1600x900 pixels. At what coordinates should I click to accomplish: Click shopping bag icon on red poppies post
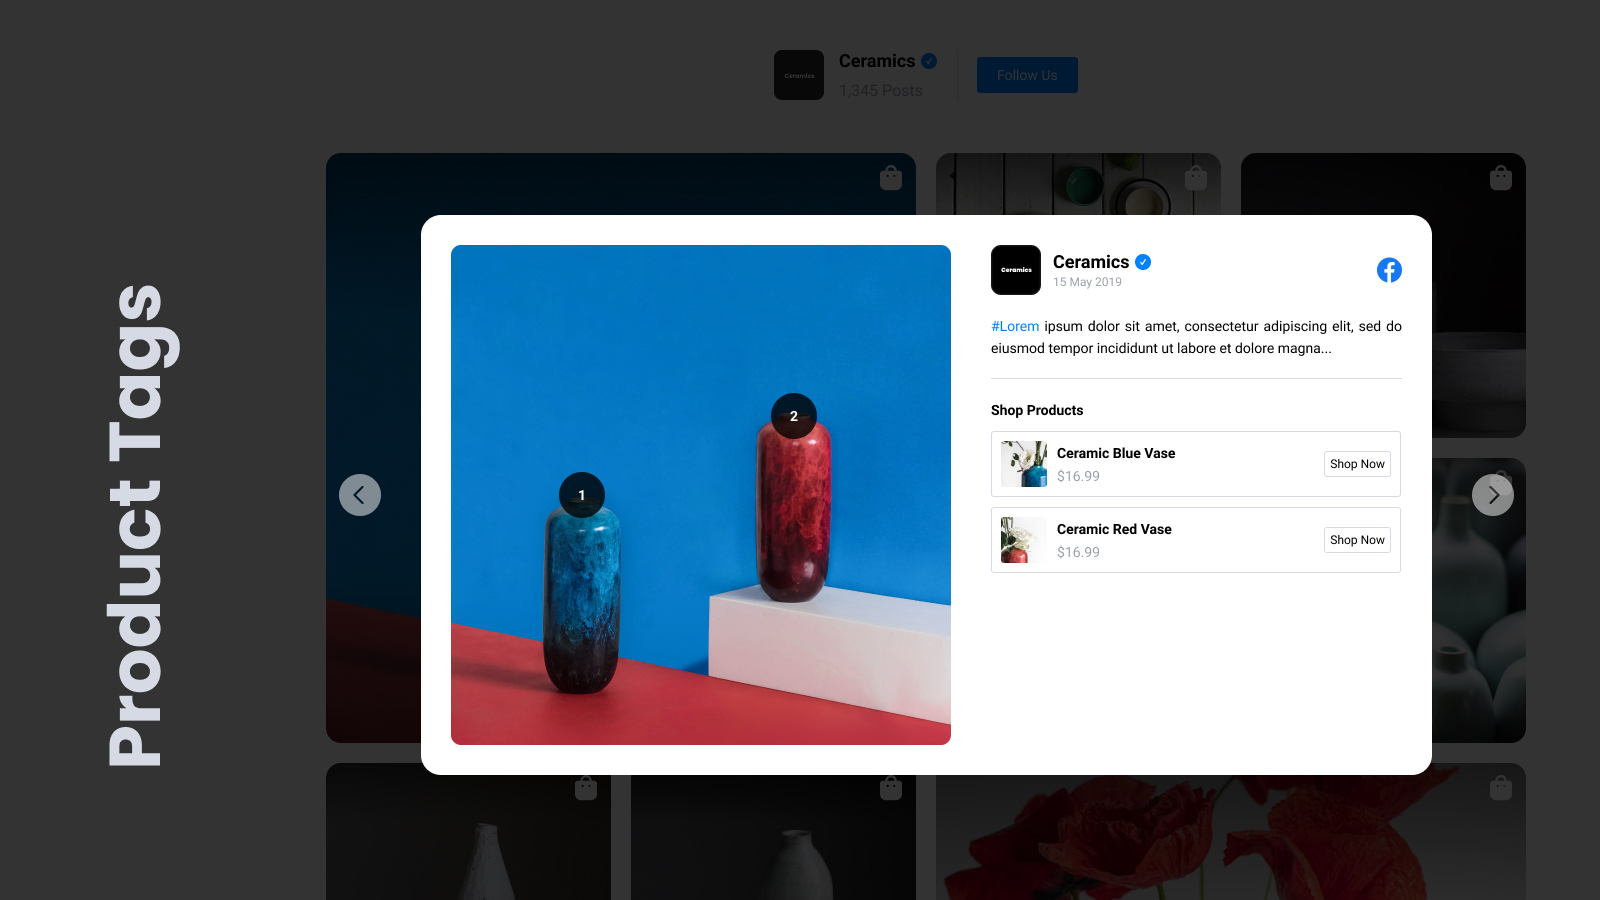tap(1501, 788)
